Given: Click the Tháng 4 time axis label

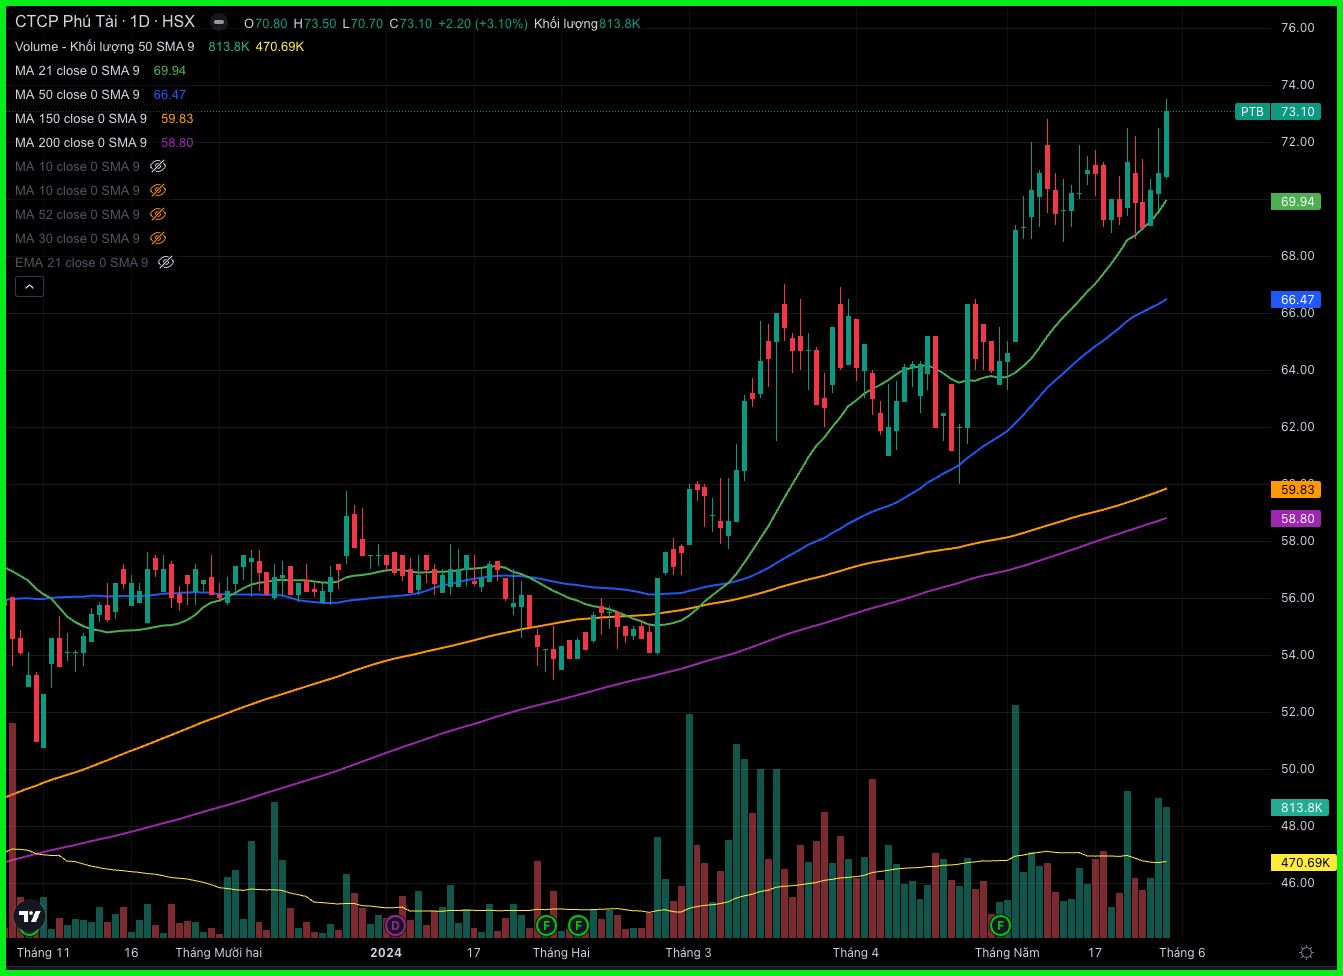Looking at the screenshot, I should pyautogui.click(x=855, y=953).
